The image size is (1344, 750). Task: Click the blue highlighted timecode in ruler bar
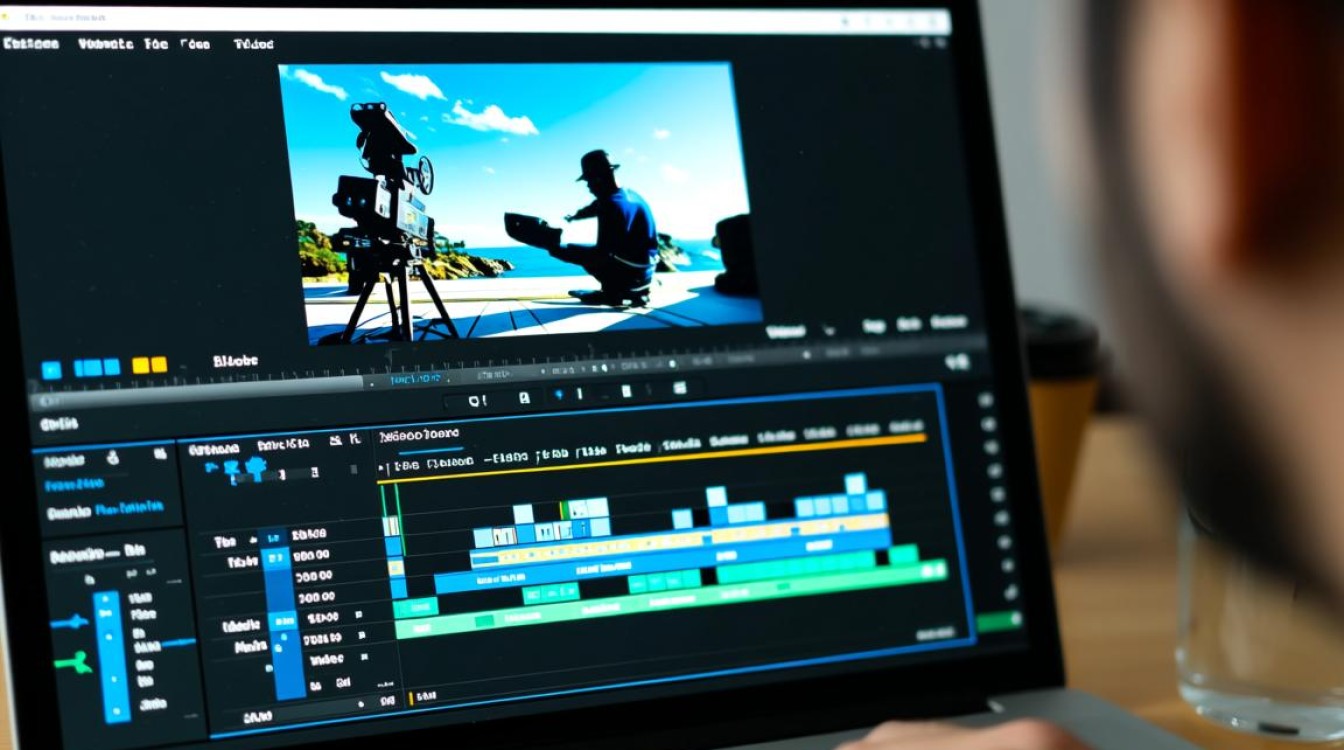(416, 379)
